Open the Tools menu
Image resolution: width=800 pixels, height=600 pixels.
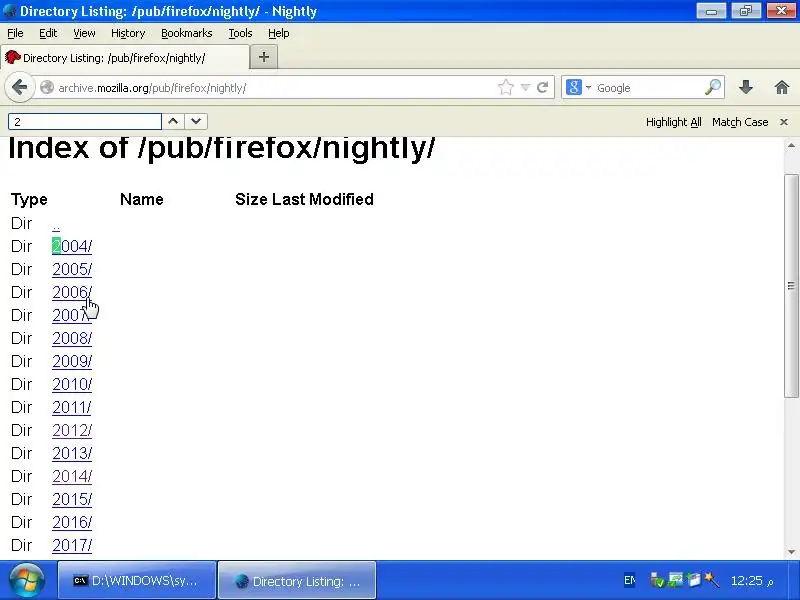click(x=240, y=33)
